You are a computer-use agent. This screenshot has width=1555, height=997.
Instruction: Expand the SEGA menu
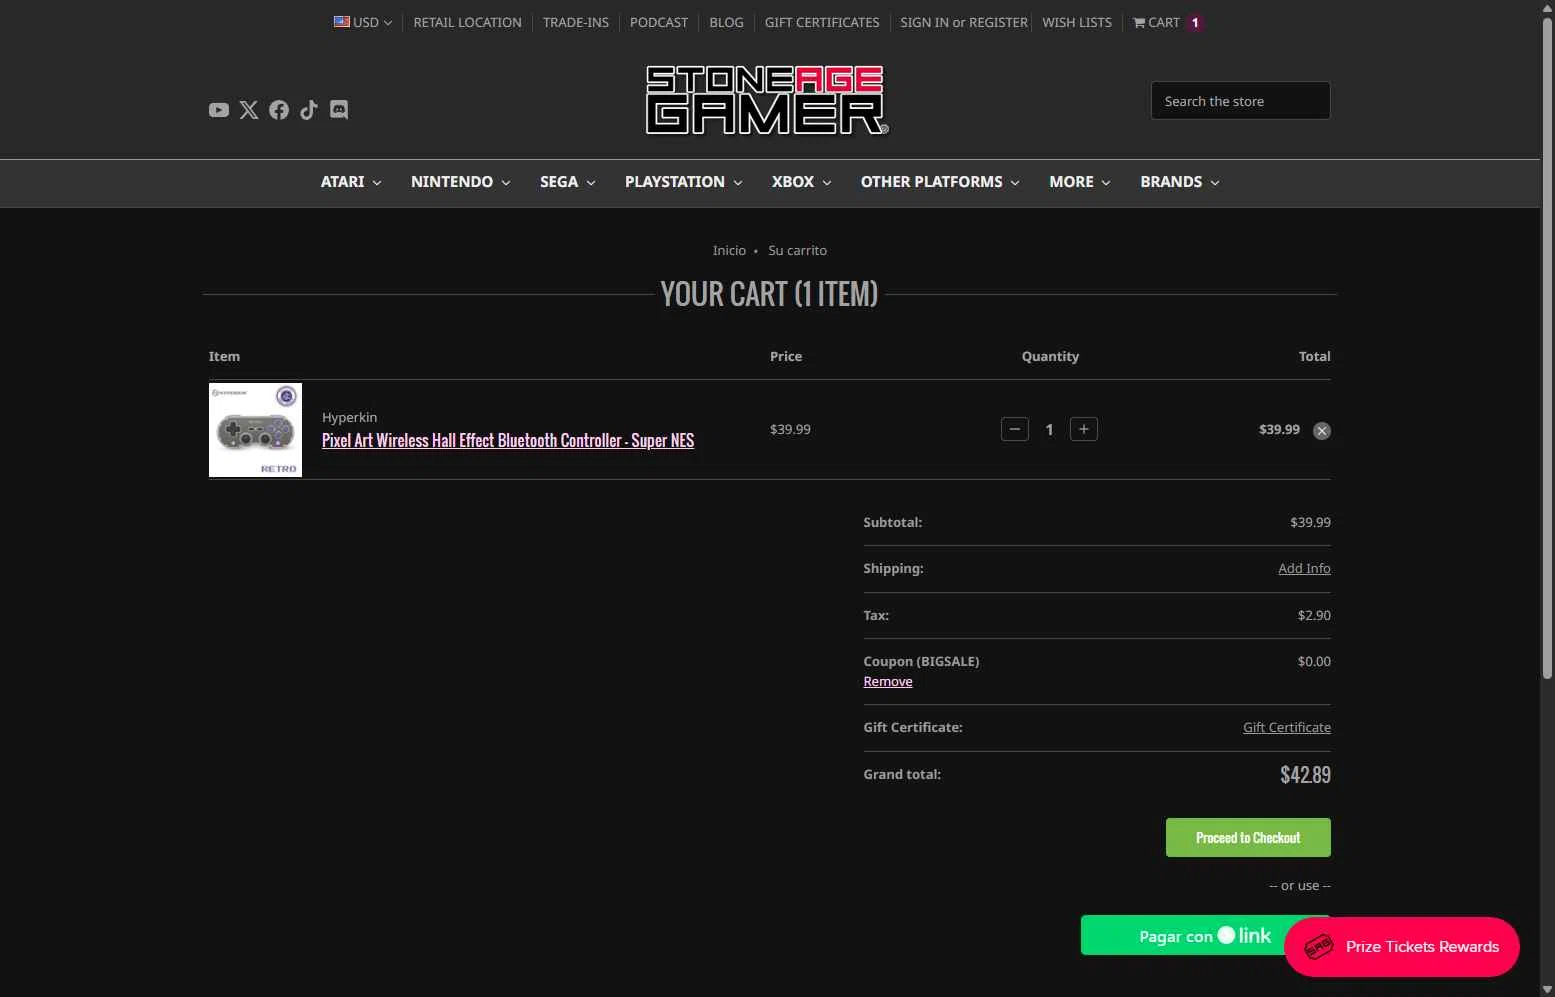click(x=568, y=182)
